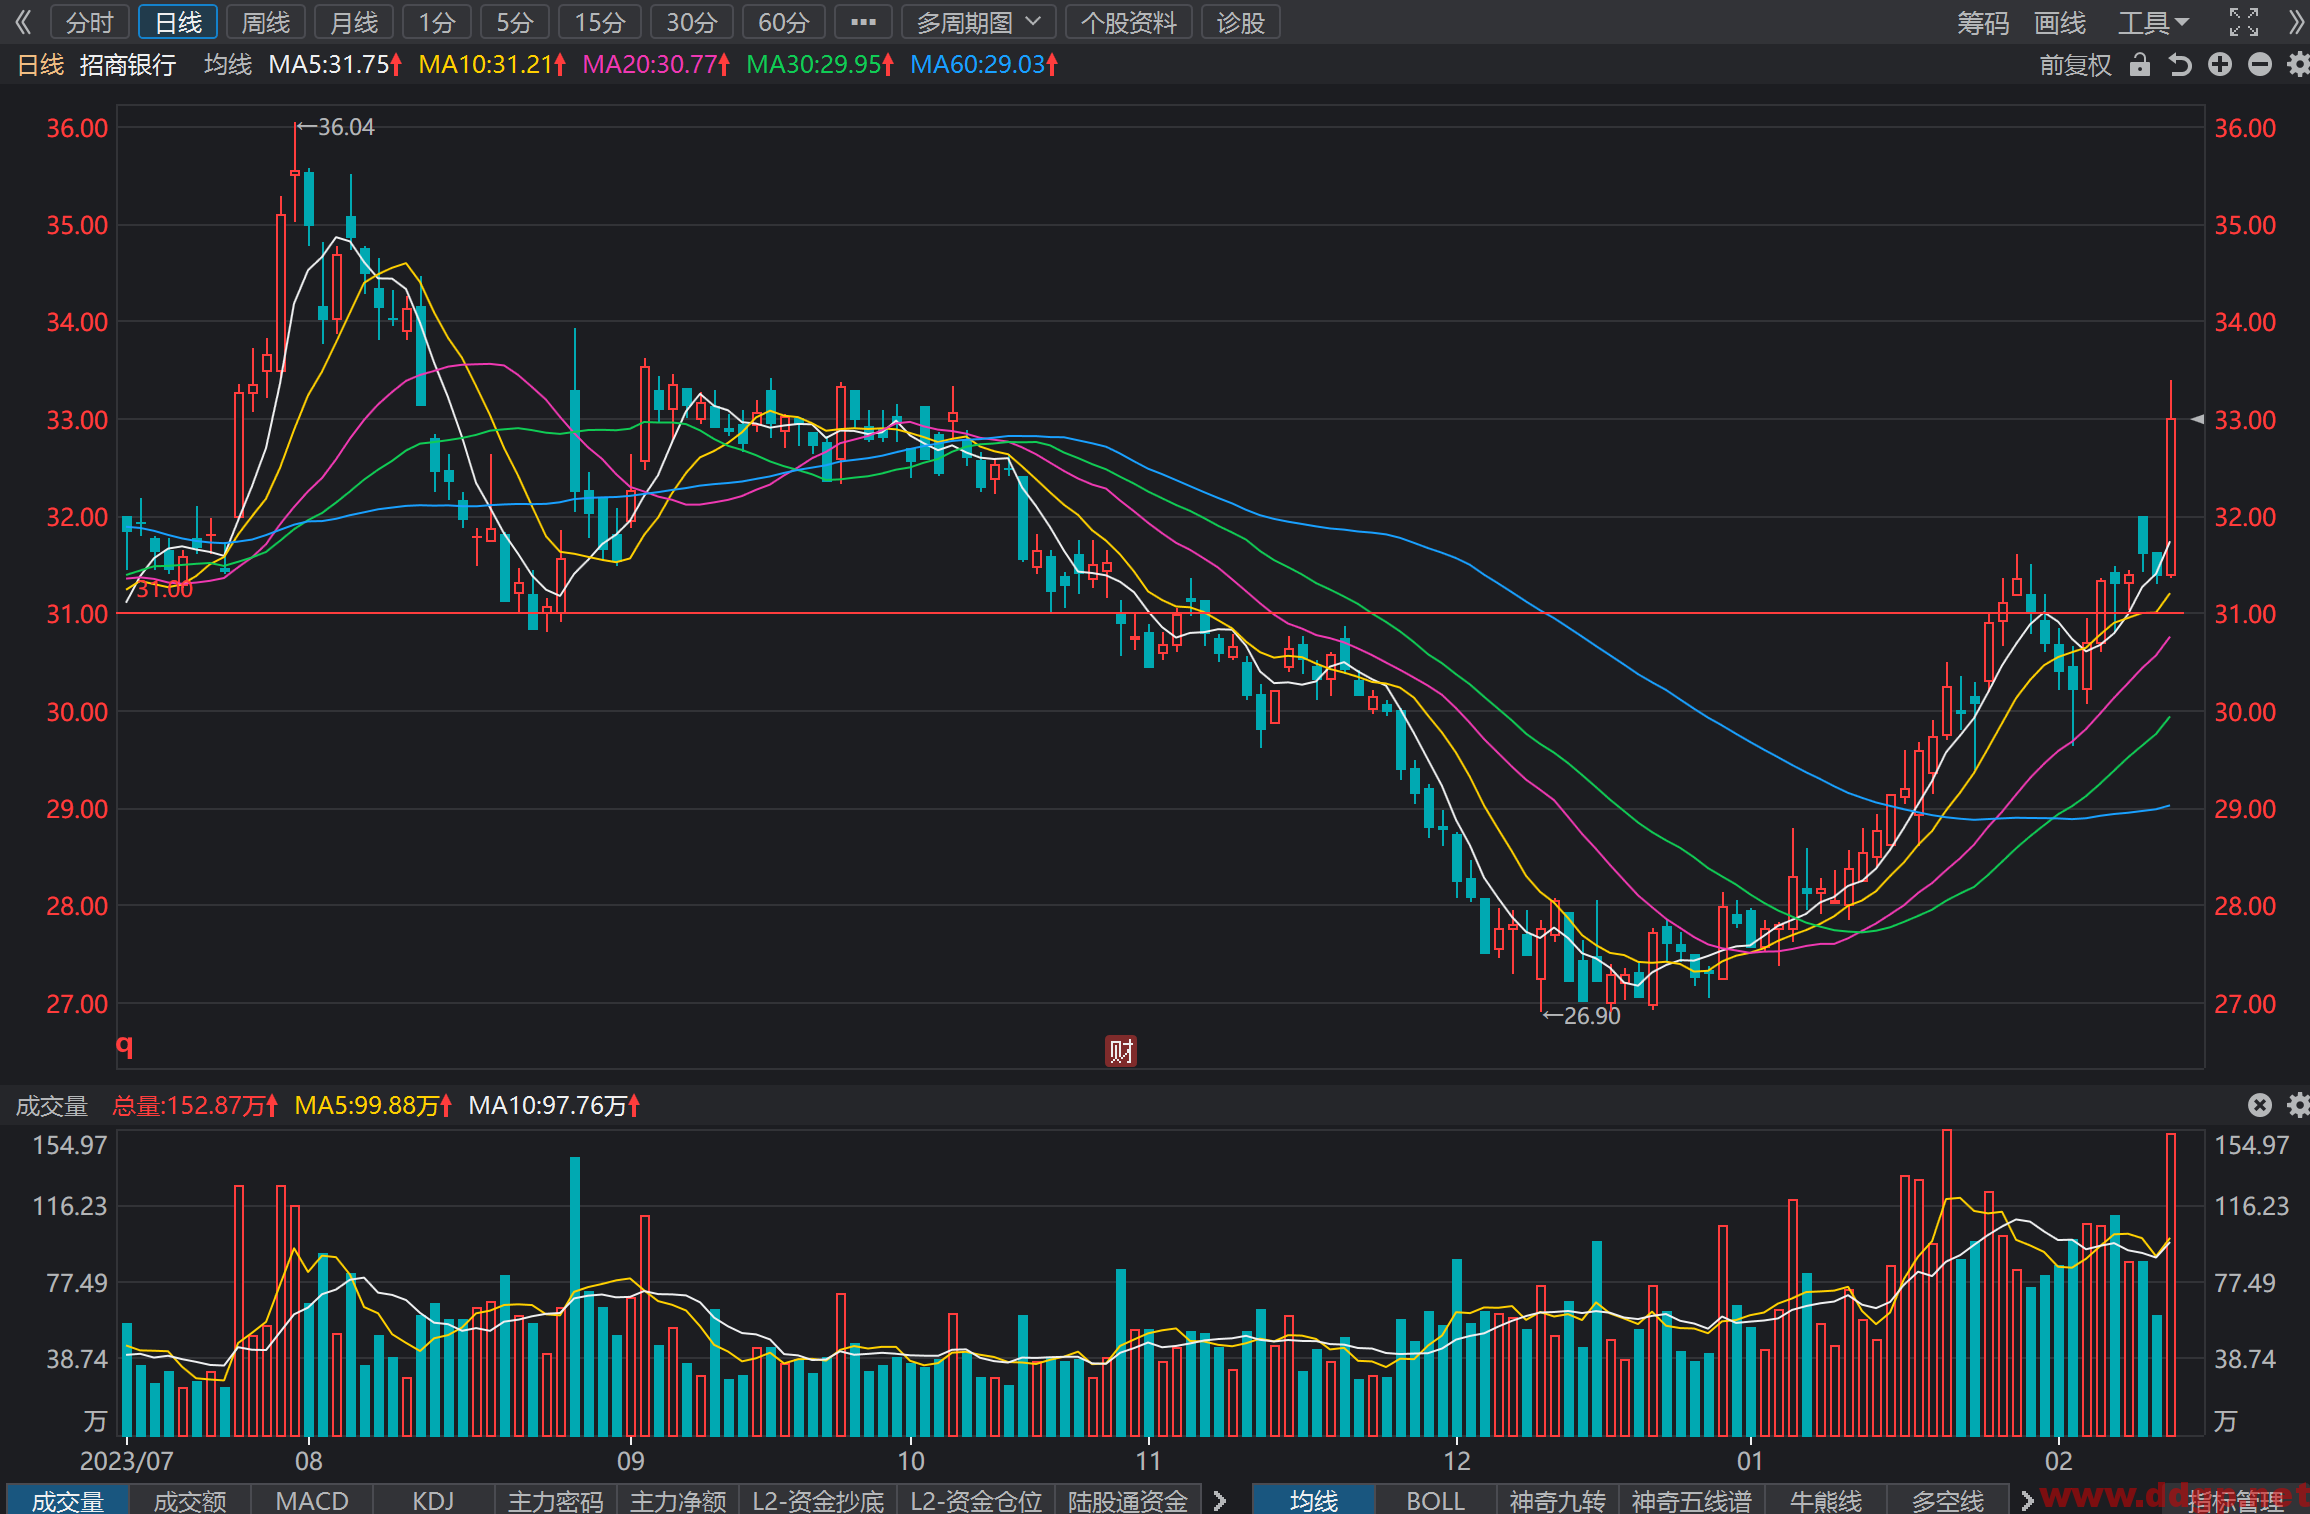
Task: Select the 60分 period
Action: [x=783, y=22]
